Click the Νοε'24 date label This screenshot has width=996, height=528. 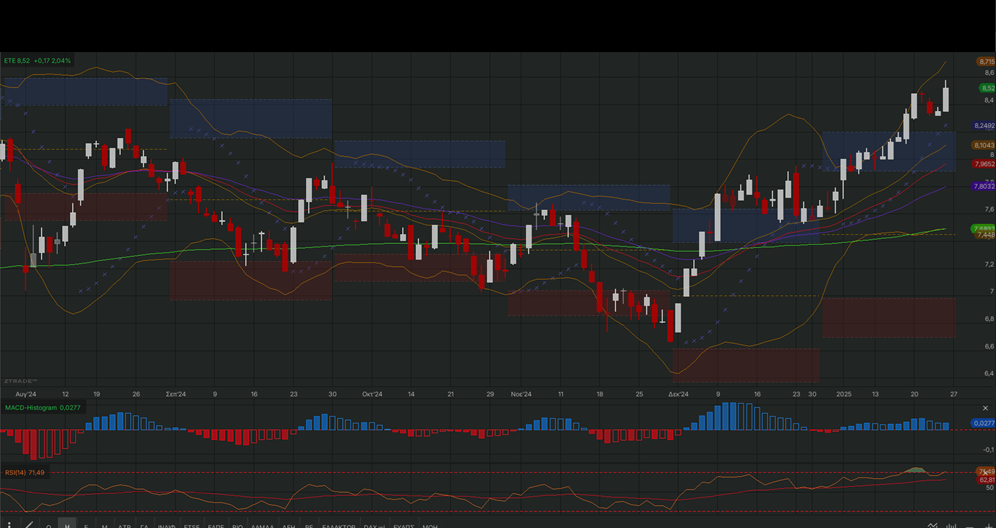tap(521, 395)
